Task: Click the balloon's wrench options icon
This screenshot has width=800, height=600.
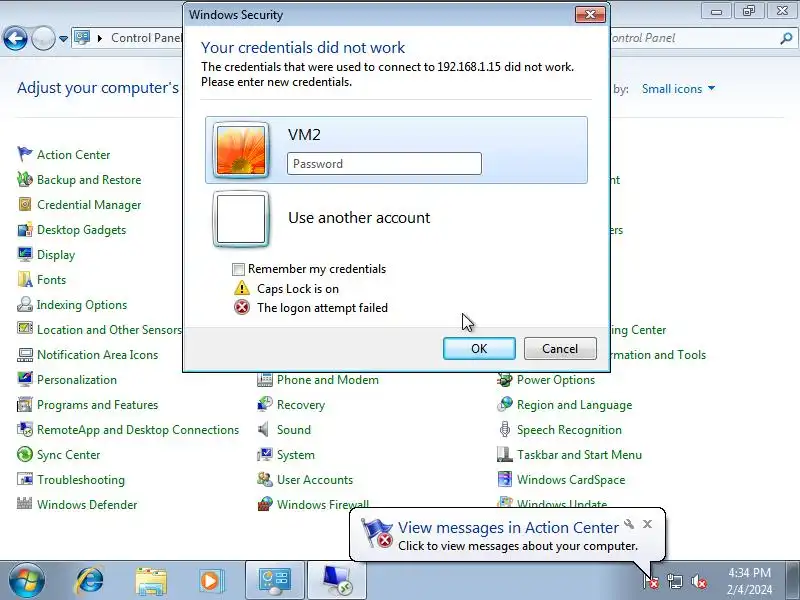Action: click(x=629, y=524)
